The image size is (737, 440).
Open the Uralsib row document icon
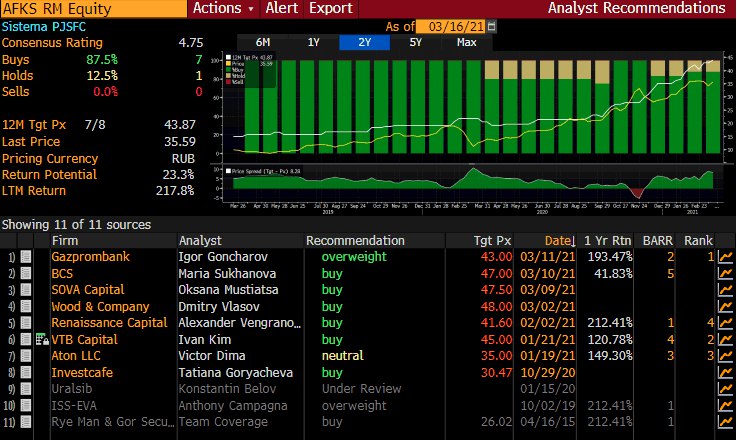point(26,389)
